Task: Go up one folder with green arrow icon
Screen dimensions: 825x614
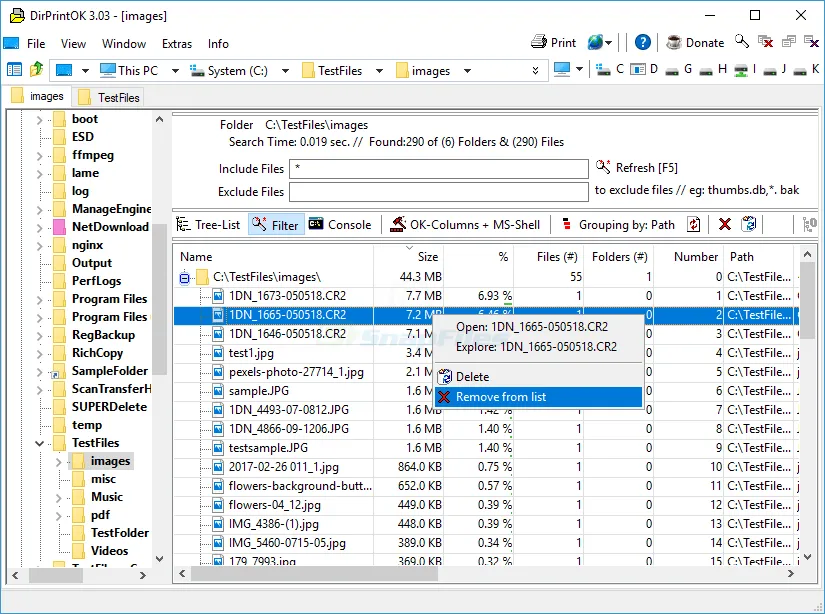Action: point(37,69)
